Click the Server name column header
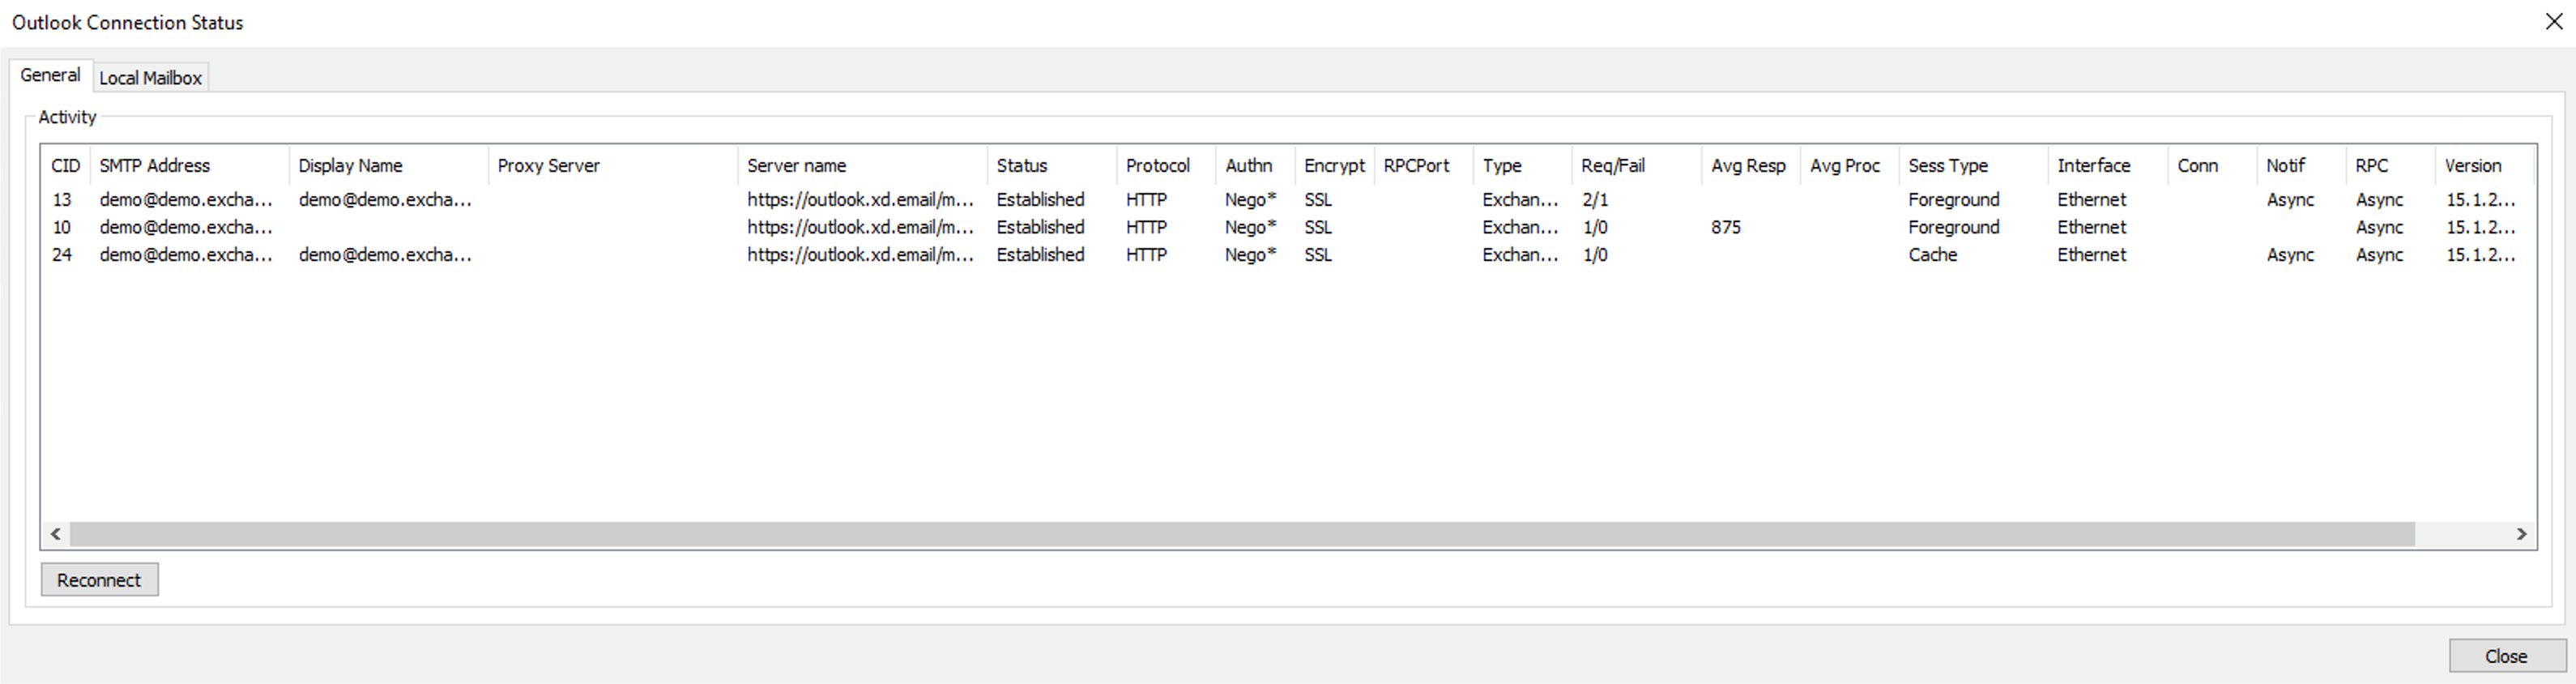 pos(796,166)
